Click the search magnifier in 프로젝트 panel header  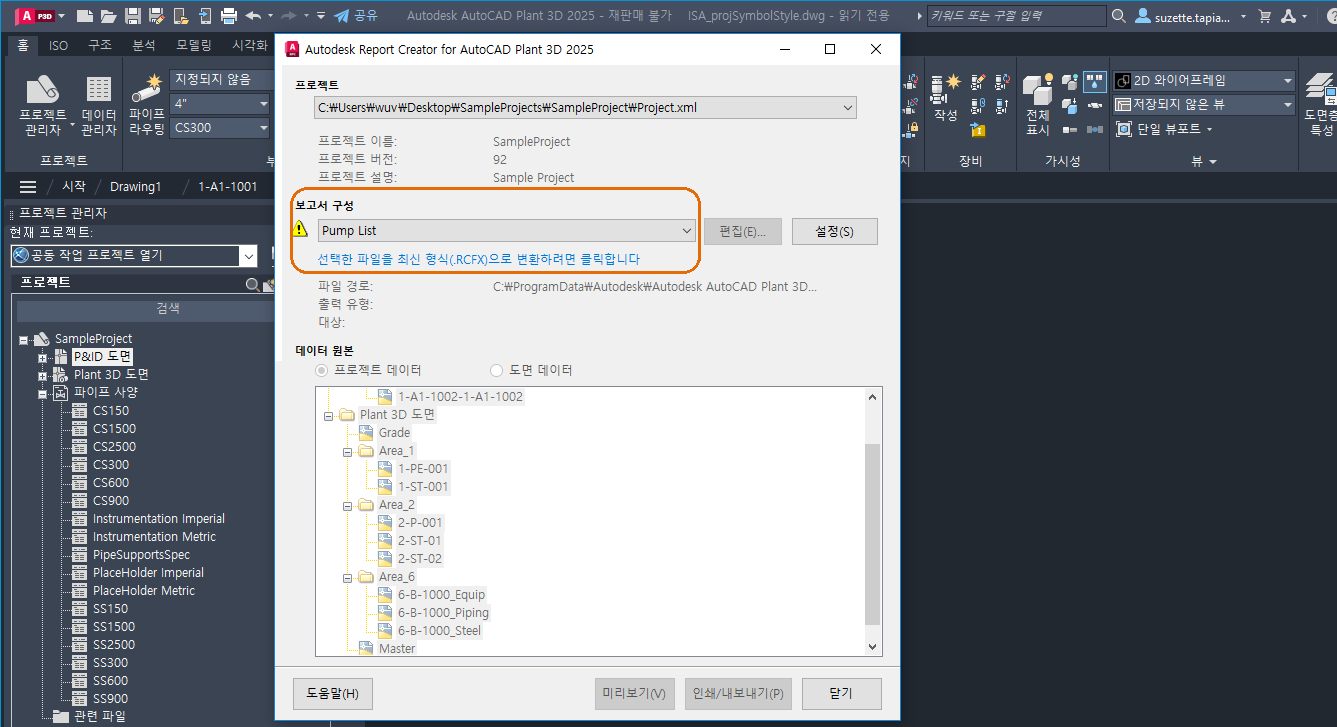(253, 285)
